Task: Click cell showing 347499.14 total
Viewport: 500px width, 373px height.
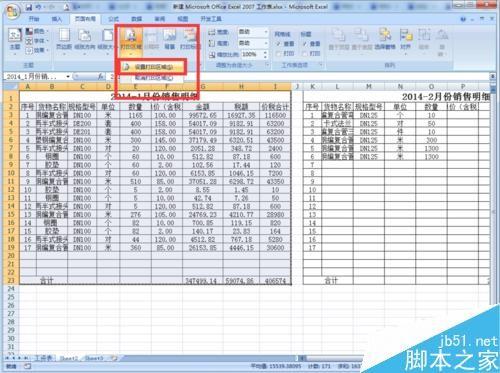Action: click(x=203, y=281)
